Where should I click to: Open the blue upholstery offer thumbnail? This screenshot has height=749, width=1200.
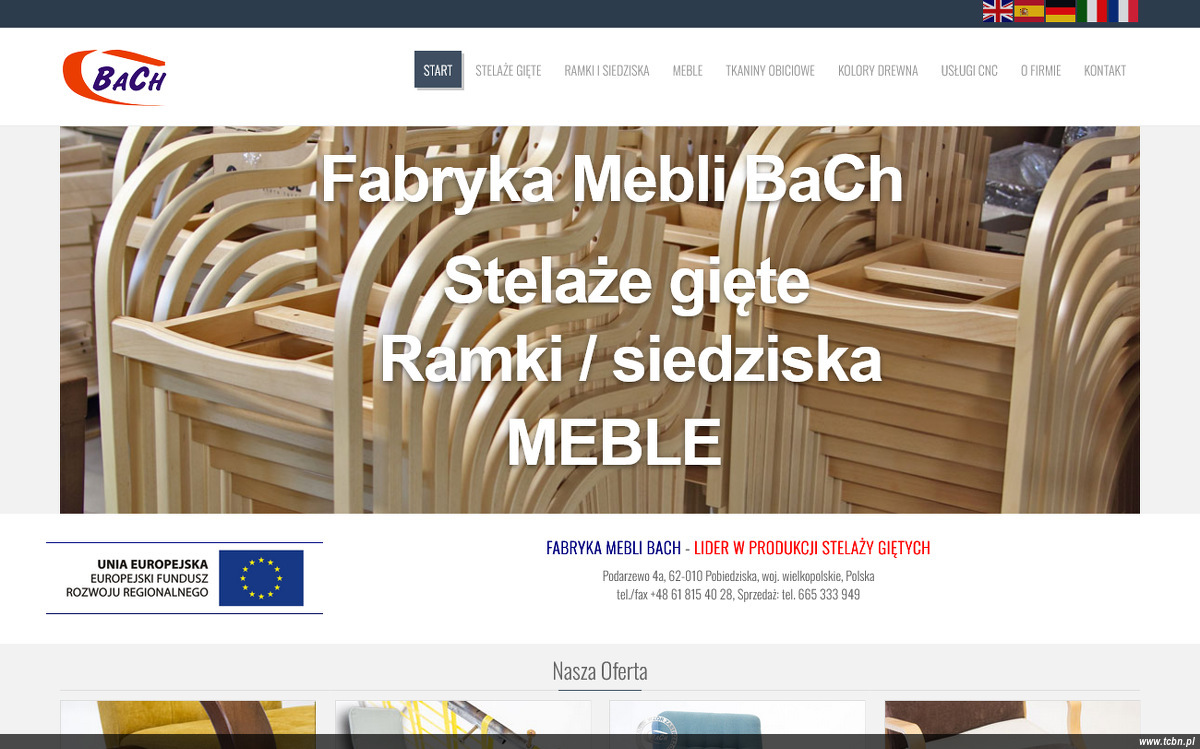tap(737, 724)
